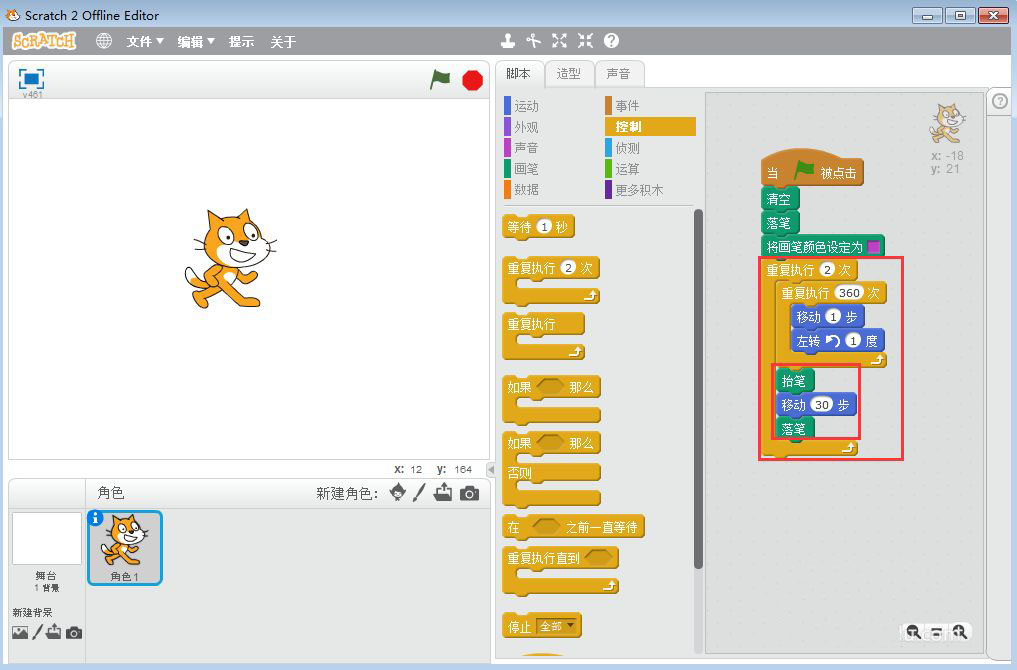Click the palette 重复执行 count field
Screen dimensions: 1017x670
pyautogui.click(x=568, y=267)
